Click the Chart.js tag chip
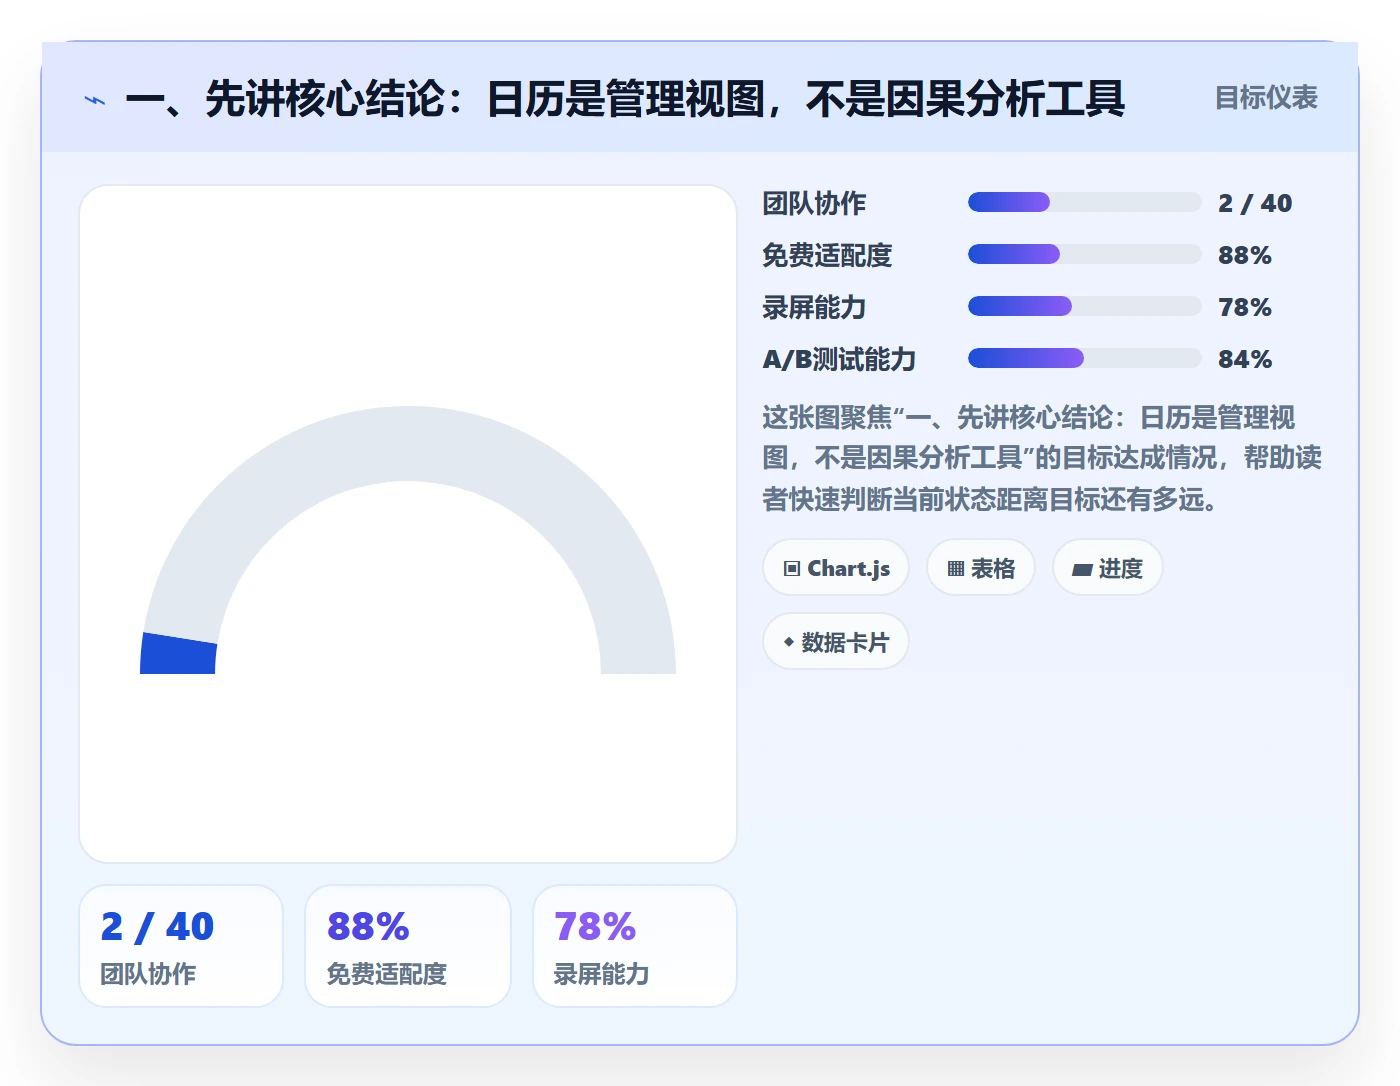This screenshot has width=1400, height=1086. pyautogui.click(x=836, y=568)
